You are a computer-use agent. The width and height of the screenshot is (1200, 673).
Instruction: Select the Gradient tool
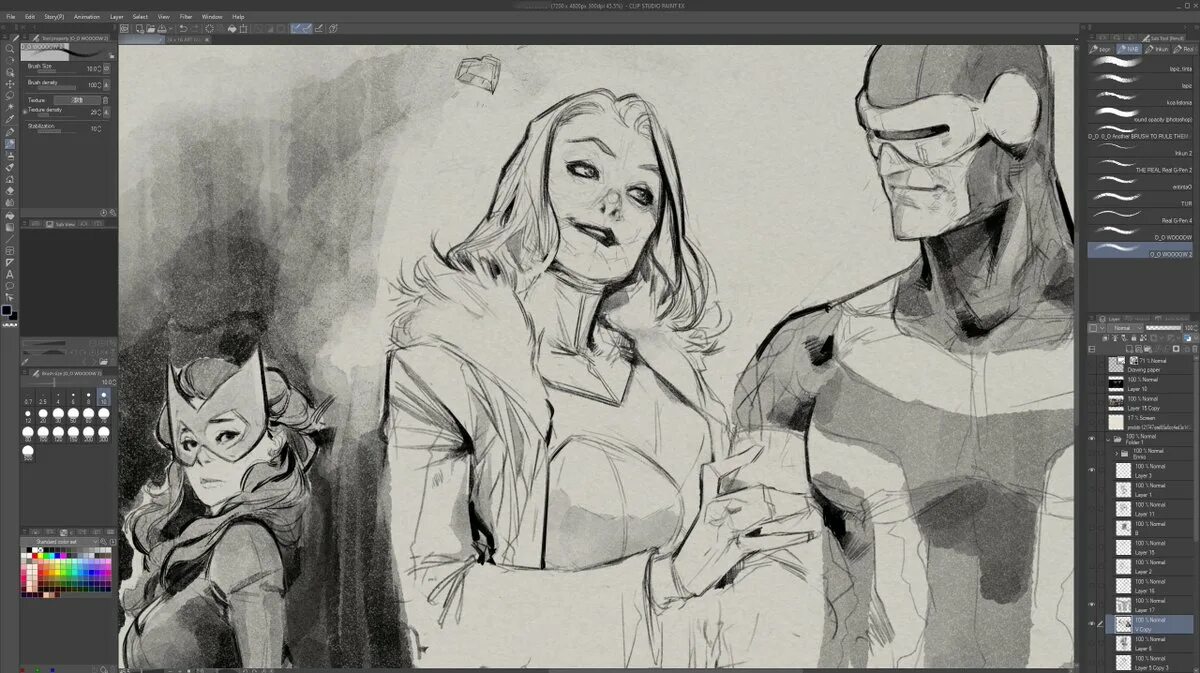click(10, 227)
